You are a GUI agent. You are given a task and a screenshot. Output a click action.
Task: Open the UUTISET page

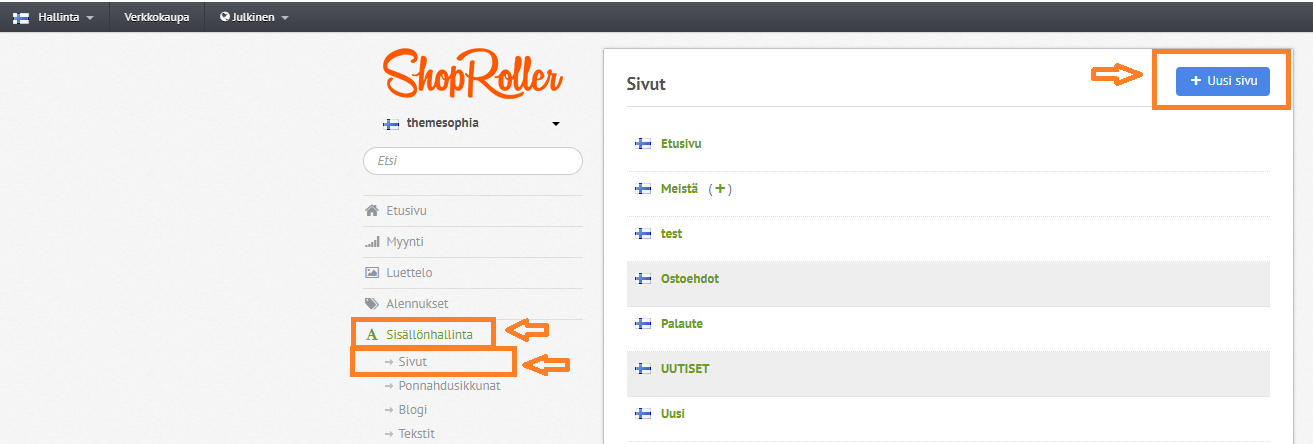[x=686, y=369]
